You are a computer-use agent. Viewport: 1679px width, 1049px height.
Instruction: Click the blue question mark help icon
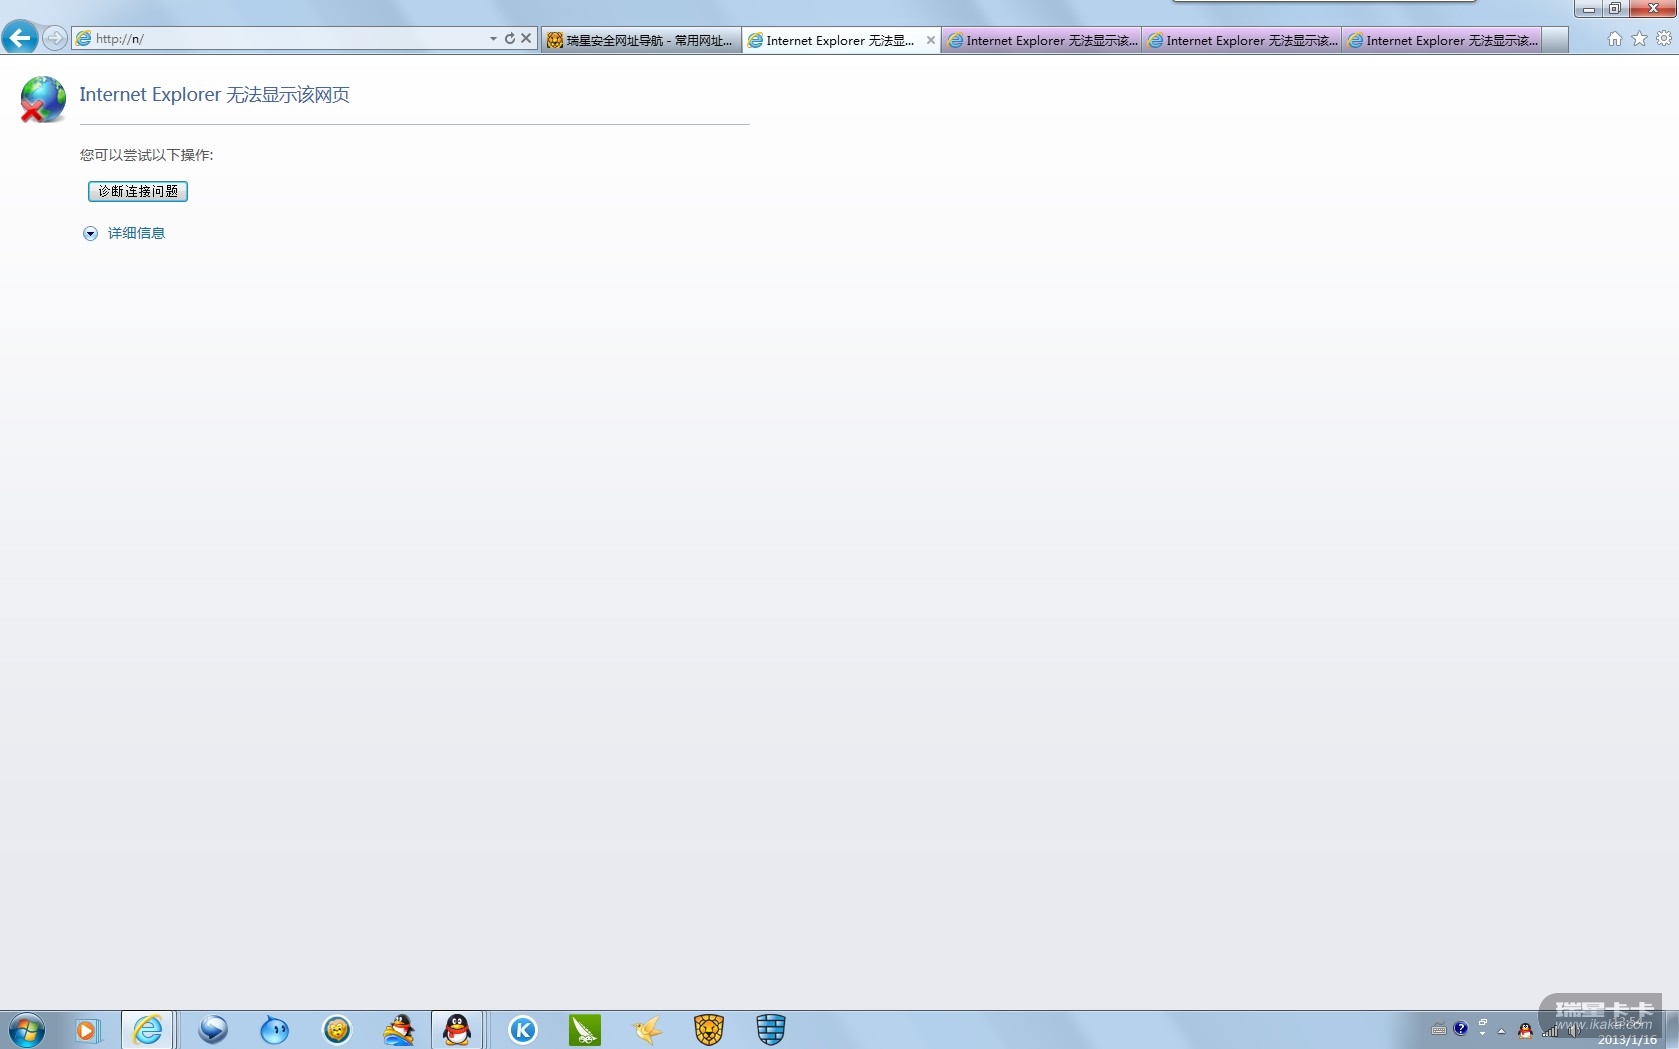[x=1461, y=1028]
